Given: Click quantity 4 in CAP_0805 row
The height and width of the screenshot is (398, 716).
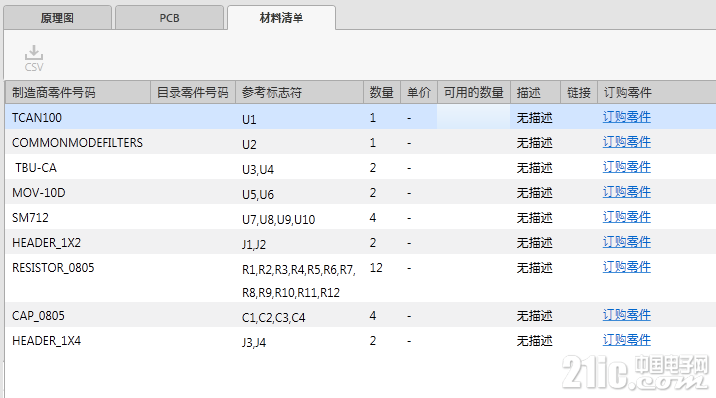Looking at the screenshot, I should point(373,316).
